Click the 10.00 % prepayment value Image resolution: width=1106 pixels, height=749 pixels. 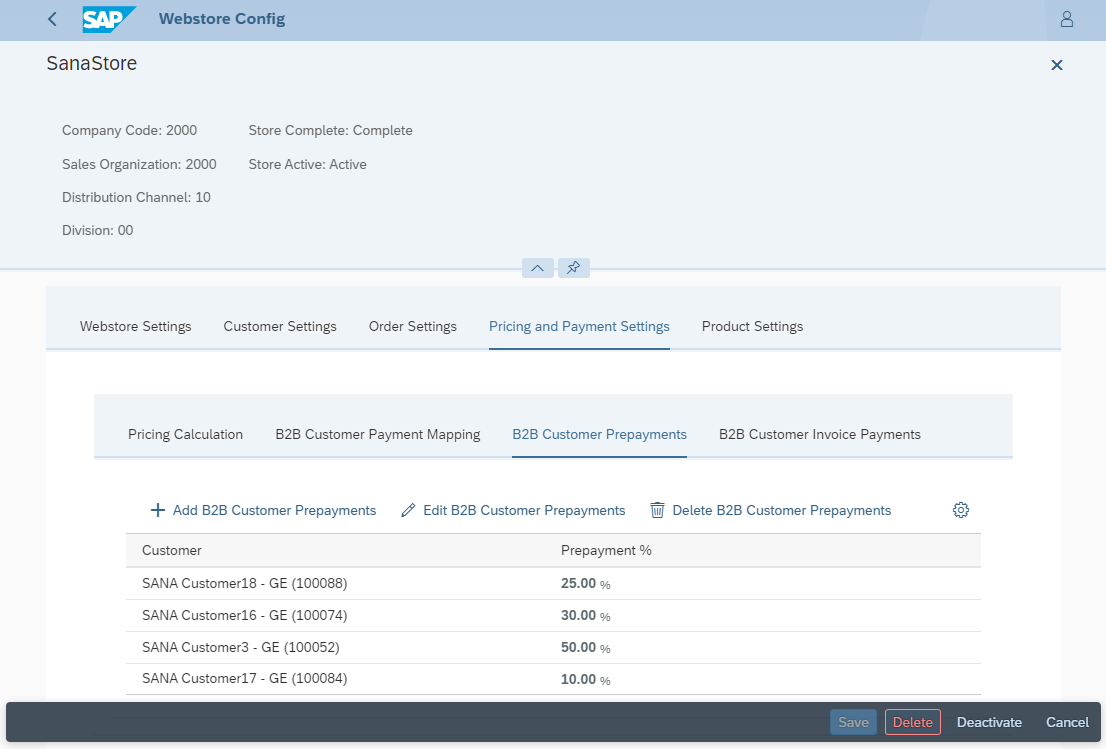(x=585, y=679)
